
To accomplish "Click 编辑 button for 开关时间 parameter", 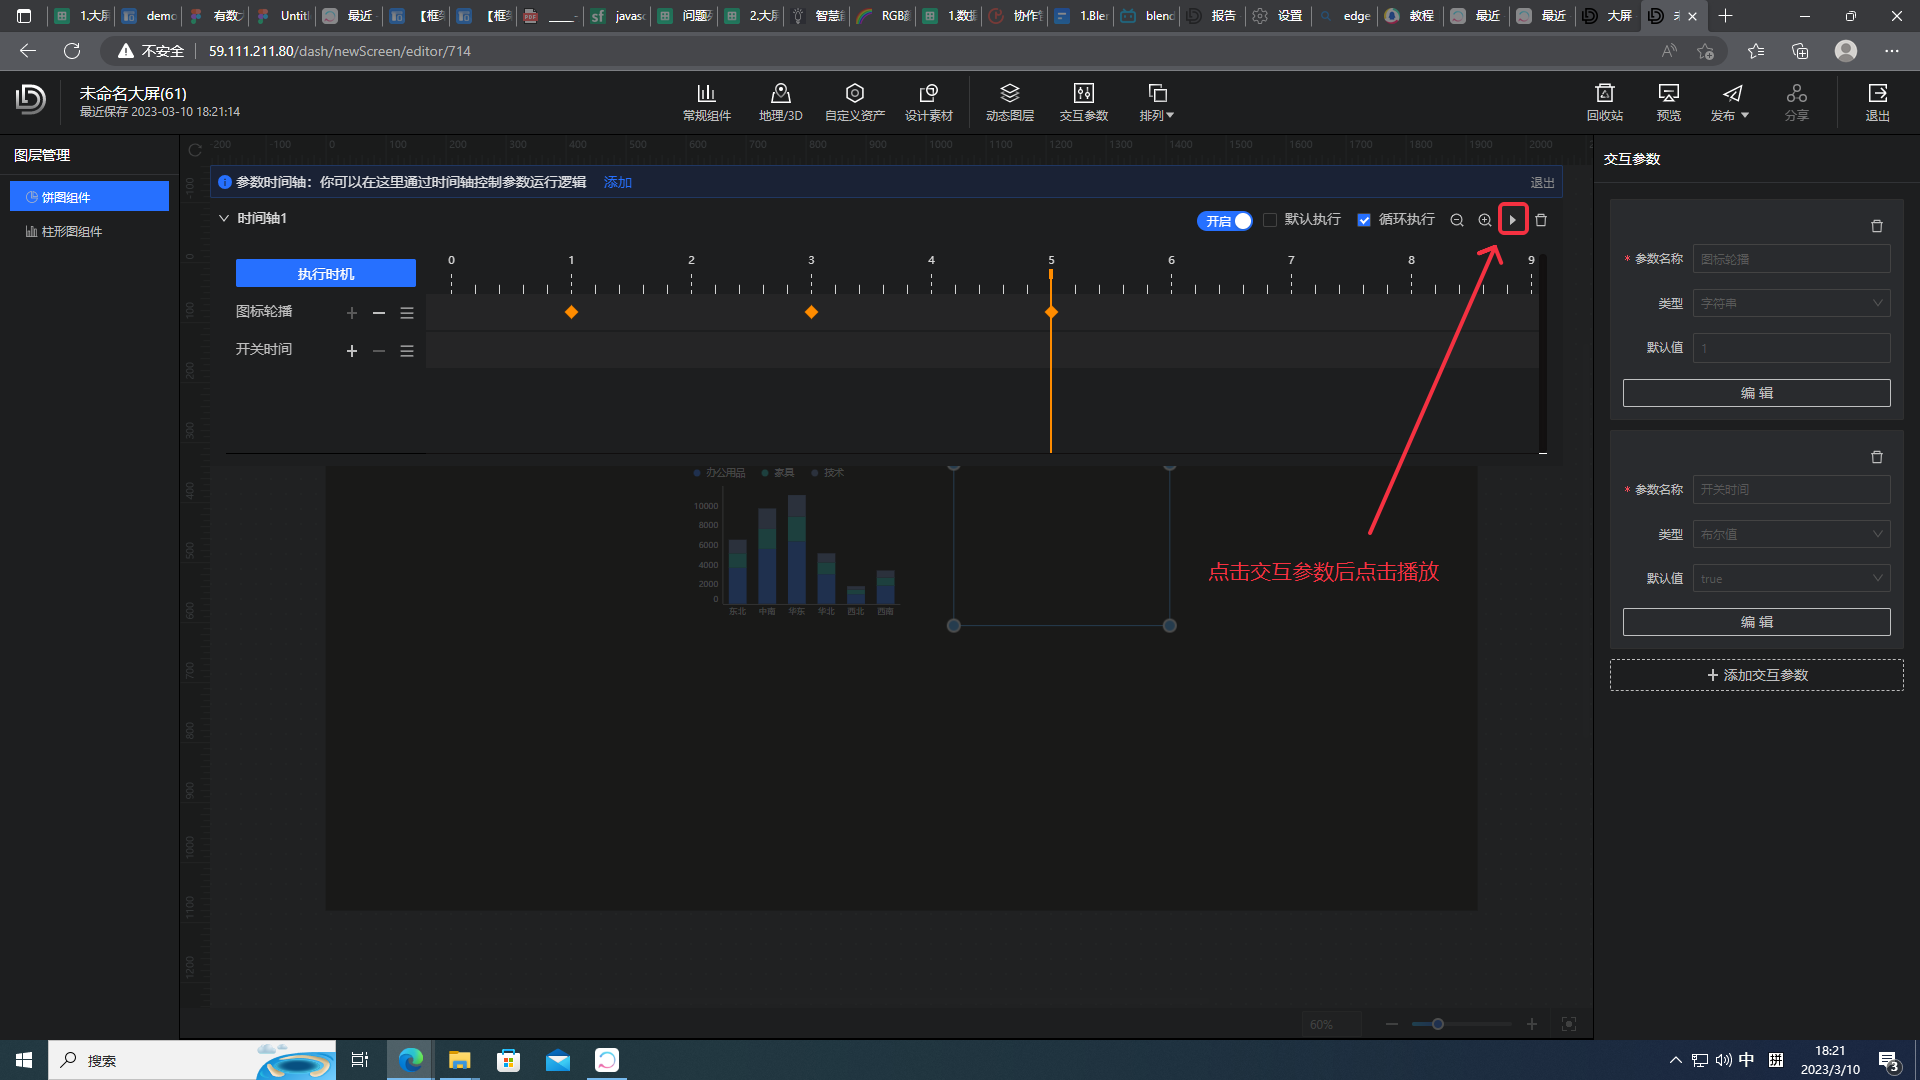I will pyautogui.click(x=1756, y=622).
